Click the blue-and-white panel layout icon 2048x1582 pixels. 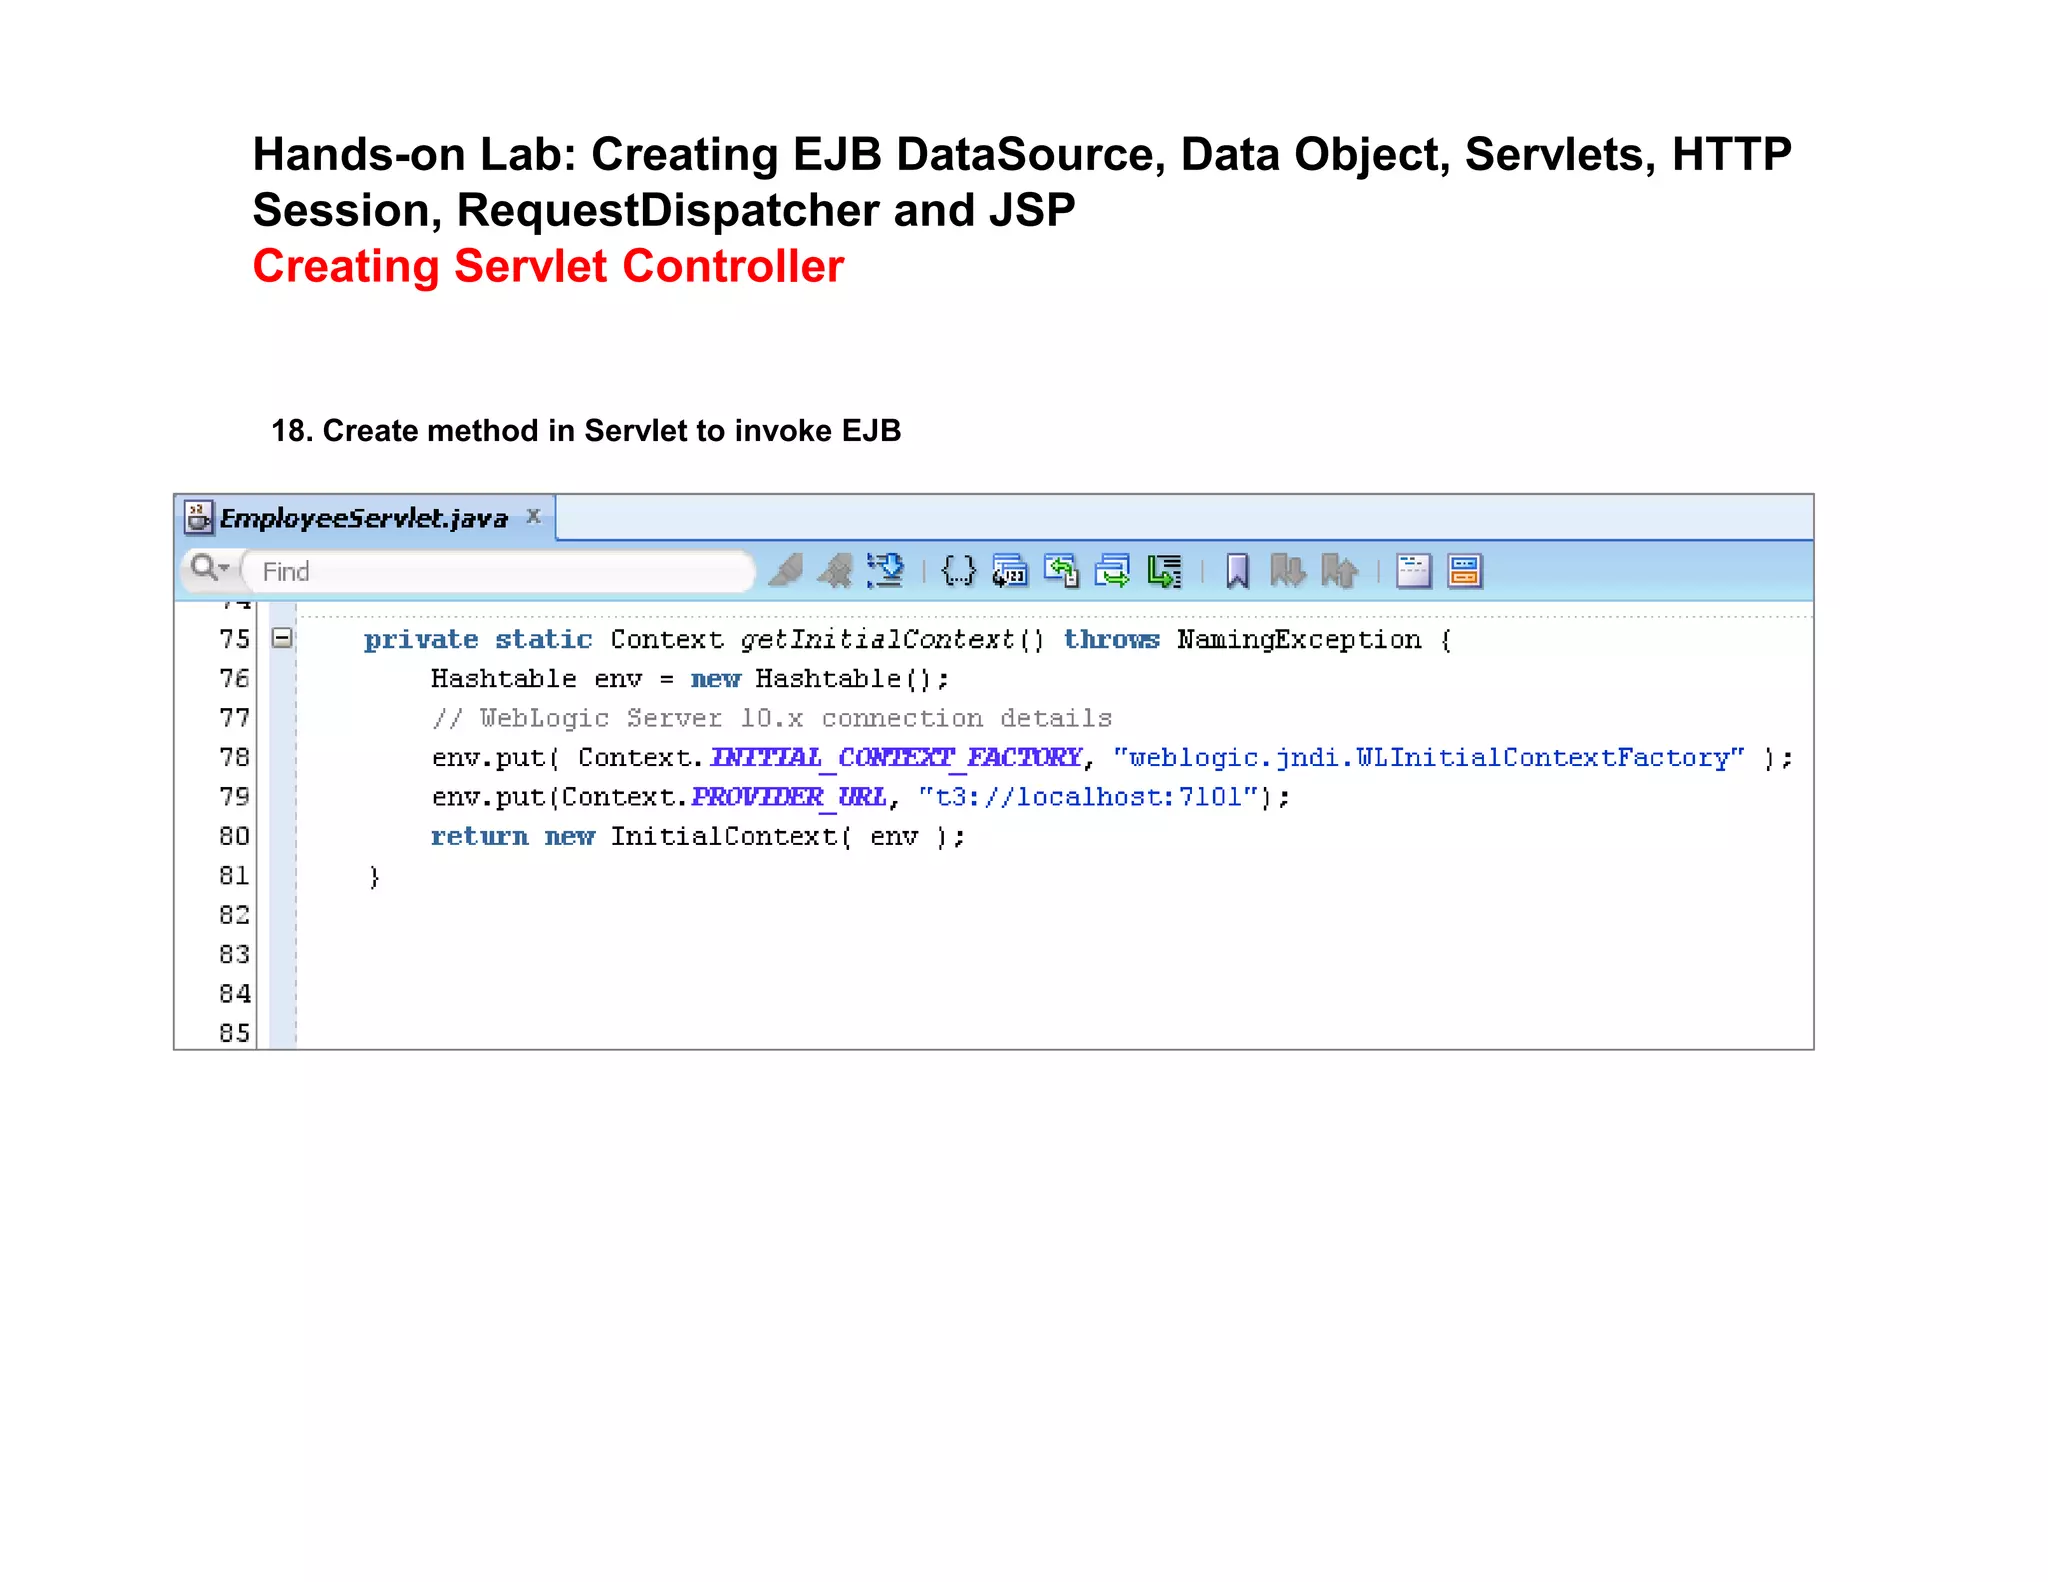click(x=1413, y=570)
